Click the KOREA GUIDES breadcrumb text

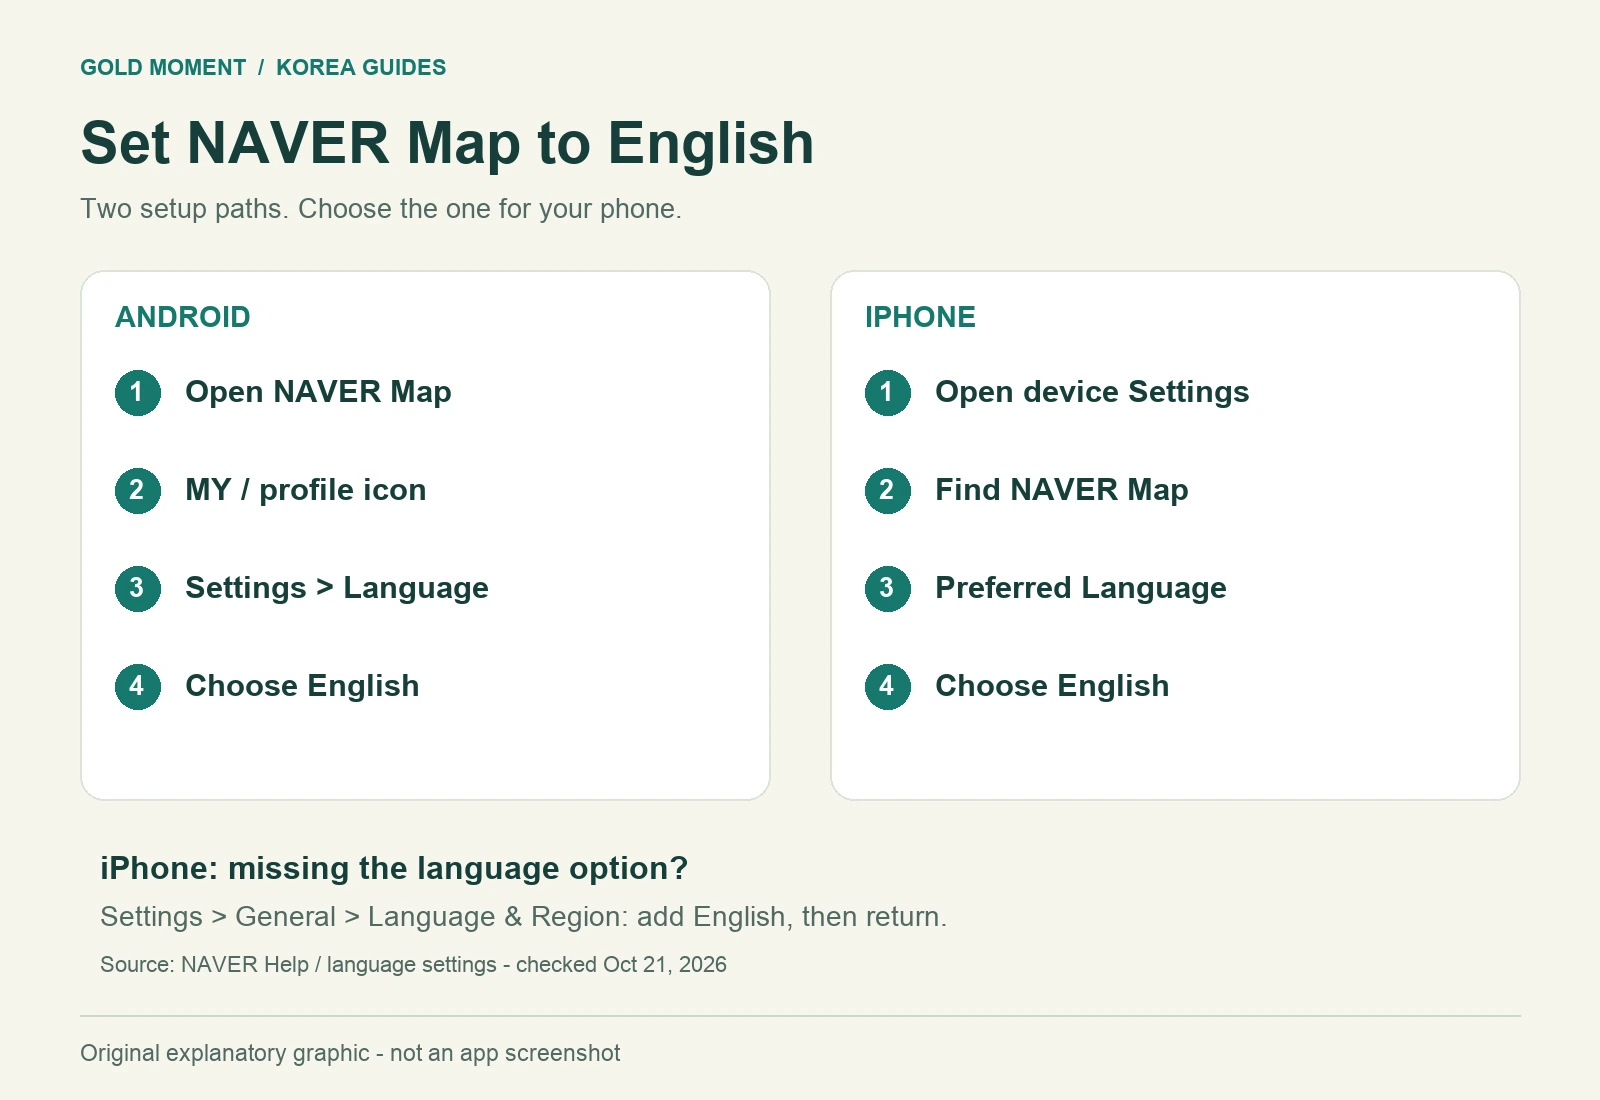pos(361,67)
